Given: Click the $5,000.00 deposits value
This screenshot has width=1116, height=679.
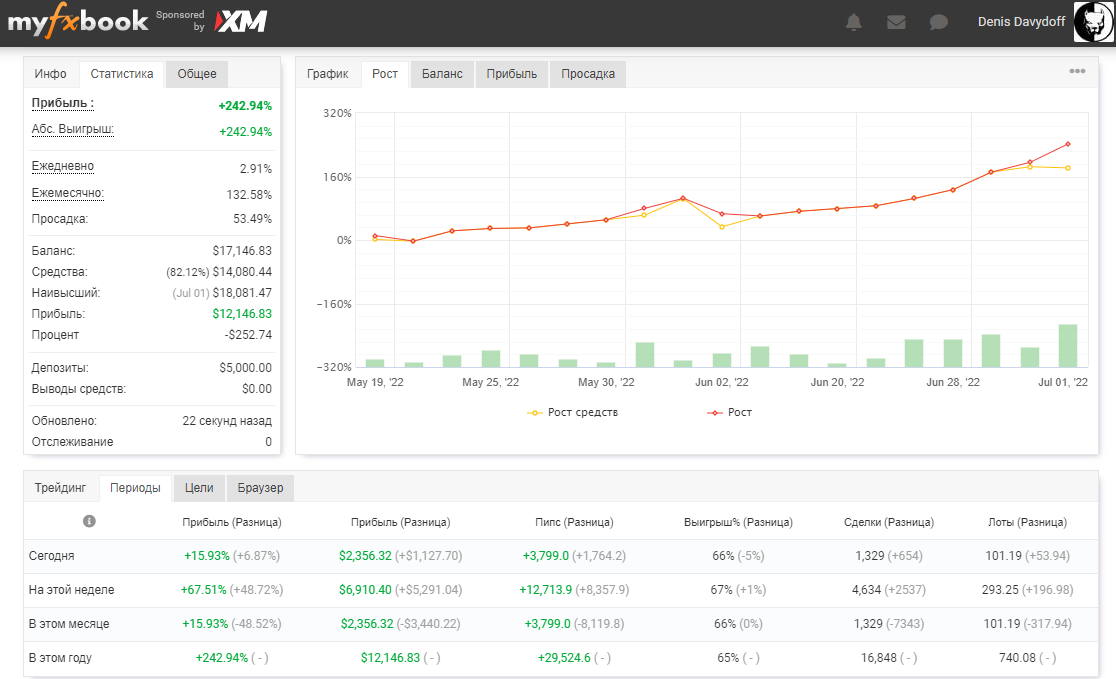Looking at the screenshot, I should pyautogui.click(x=246, y=368).
